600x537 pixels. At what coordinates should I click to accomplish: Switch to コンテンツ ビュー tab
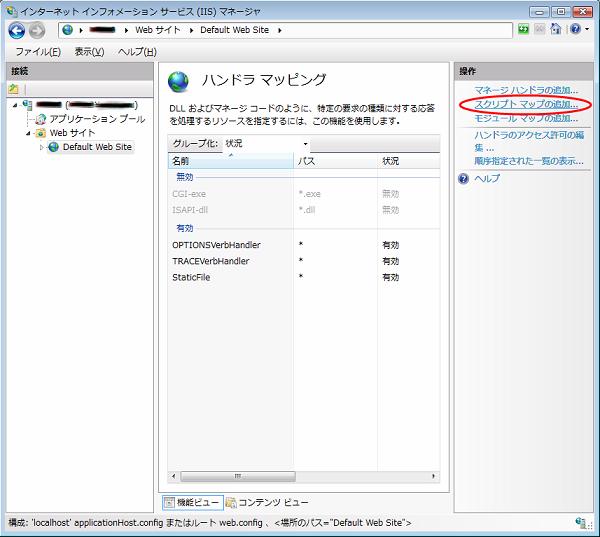267,503
